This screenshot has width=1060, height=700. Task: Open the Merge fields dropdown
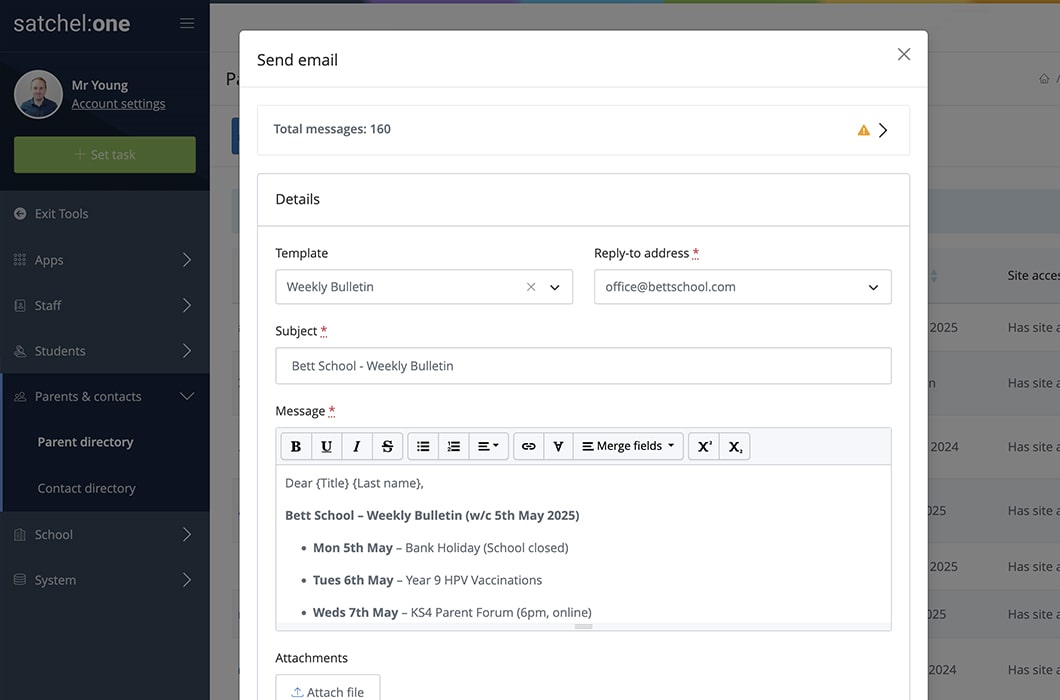tap(628, 446)
